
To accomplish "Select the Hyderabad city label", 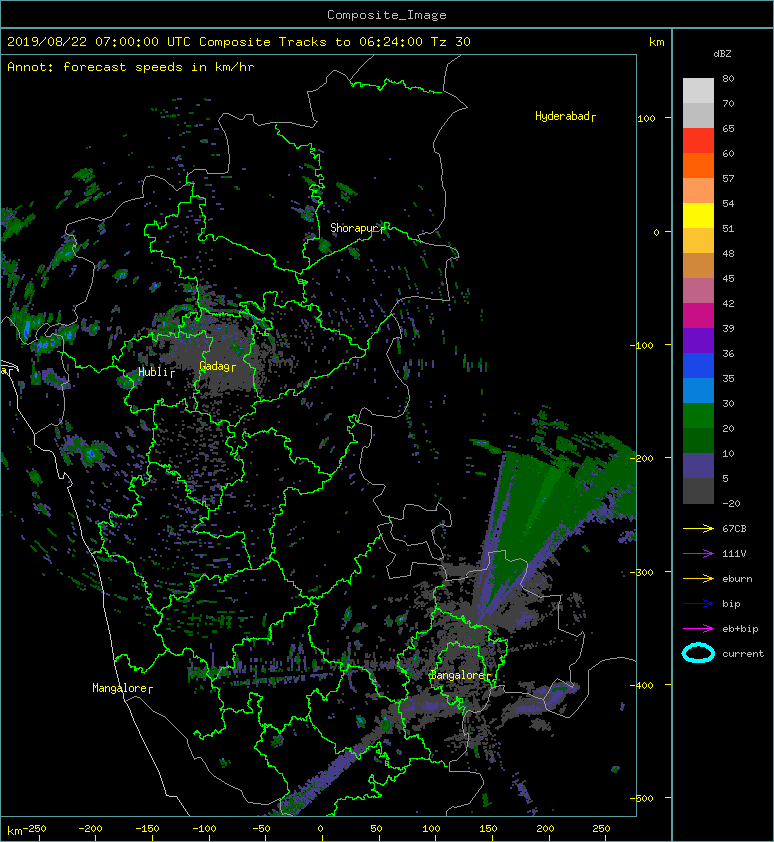I will point(565,116).
